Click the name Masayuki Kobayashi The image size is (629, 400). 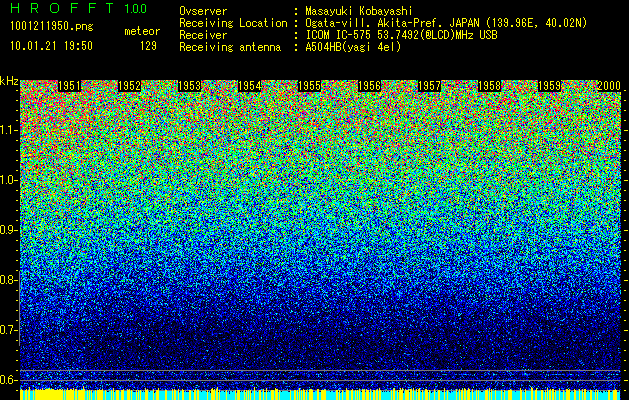click(x=359, y=11)
